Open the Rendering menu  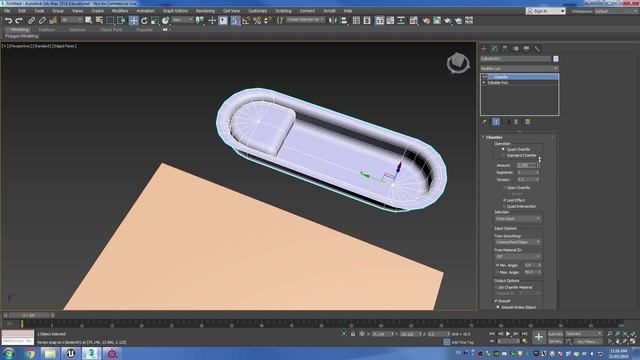click(205, 11)
